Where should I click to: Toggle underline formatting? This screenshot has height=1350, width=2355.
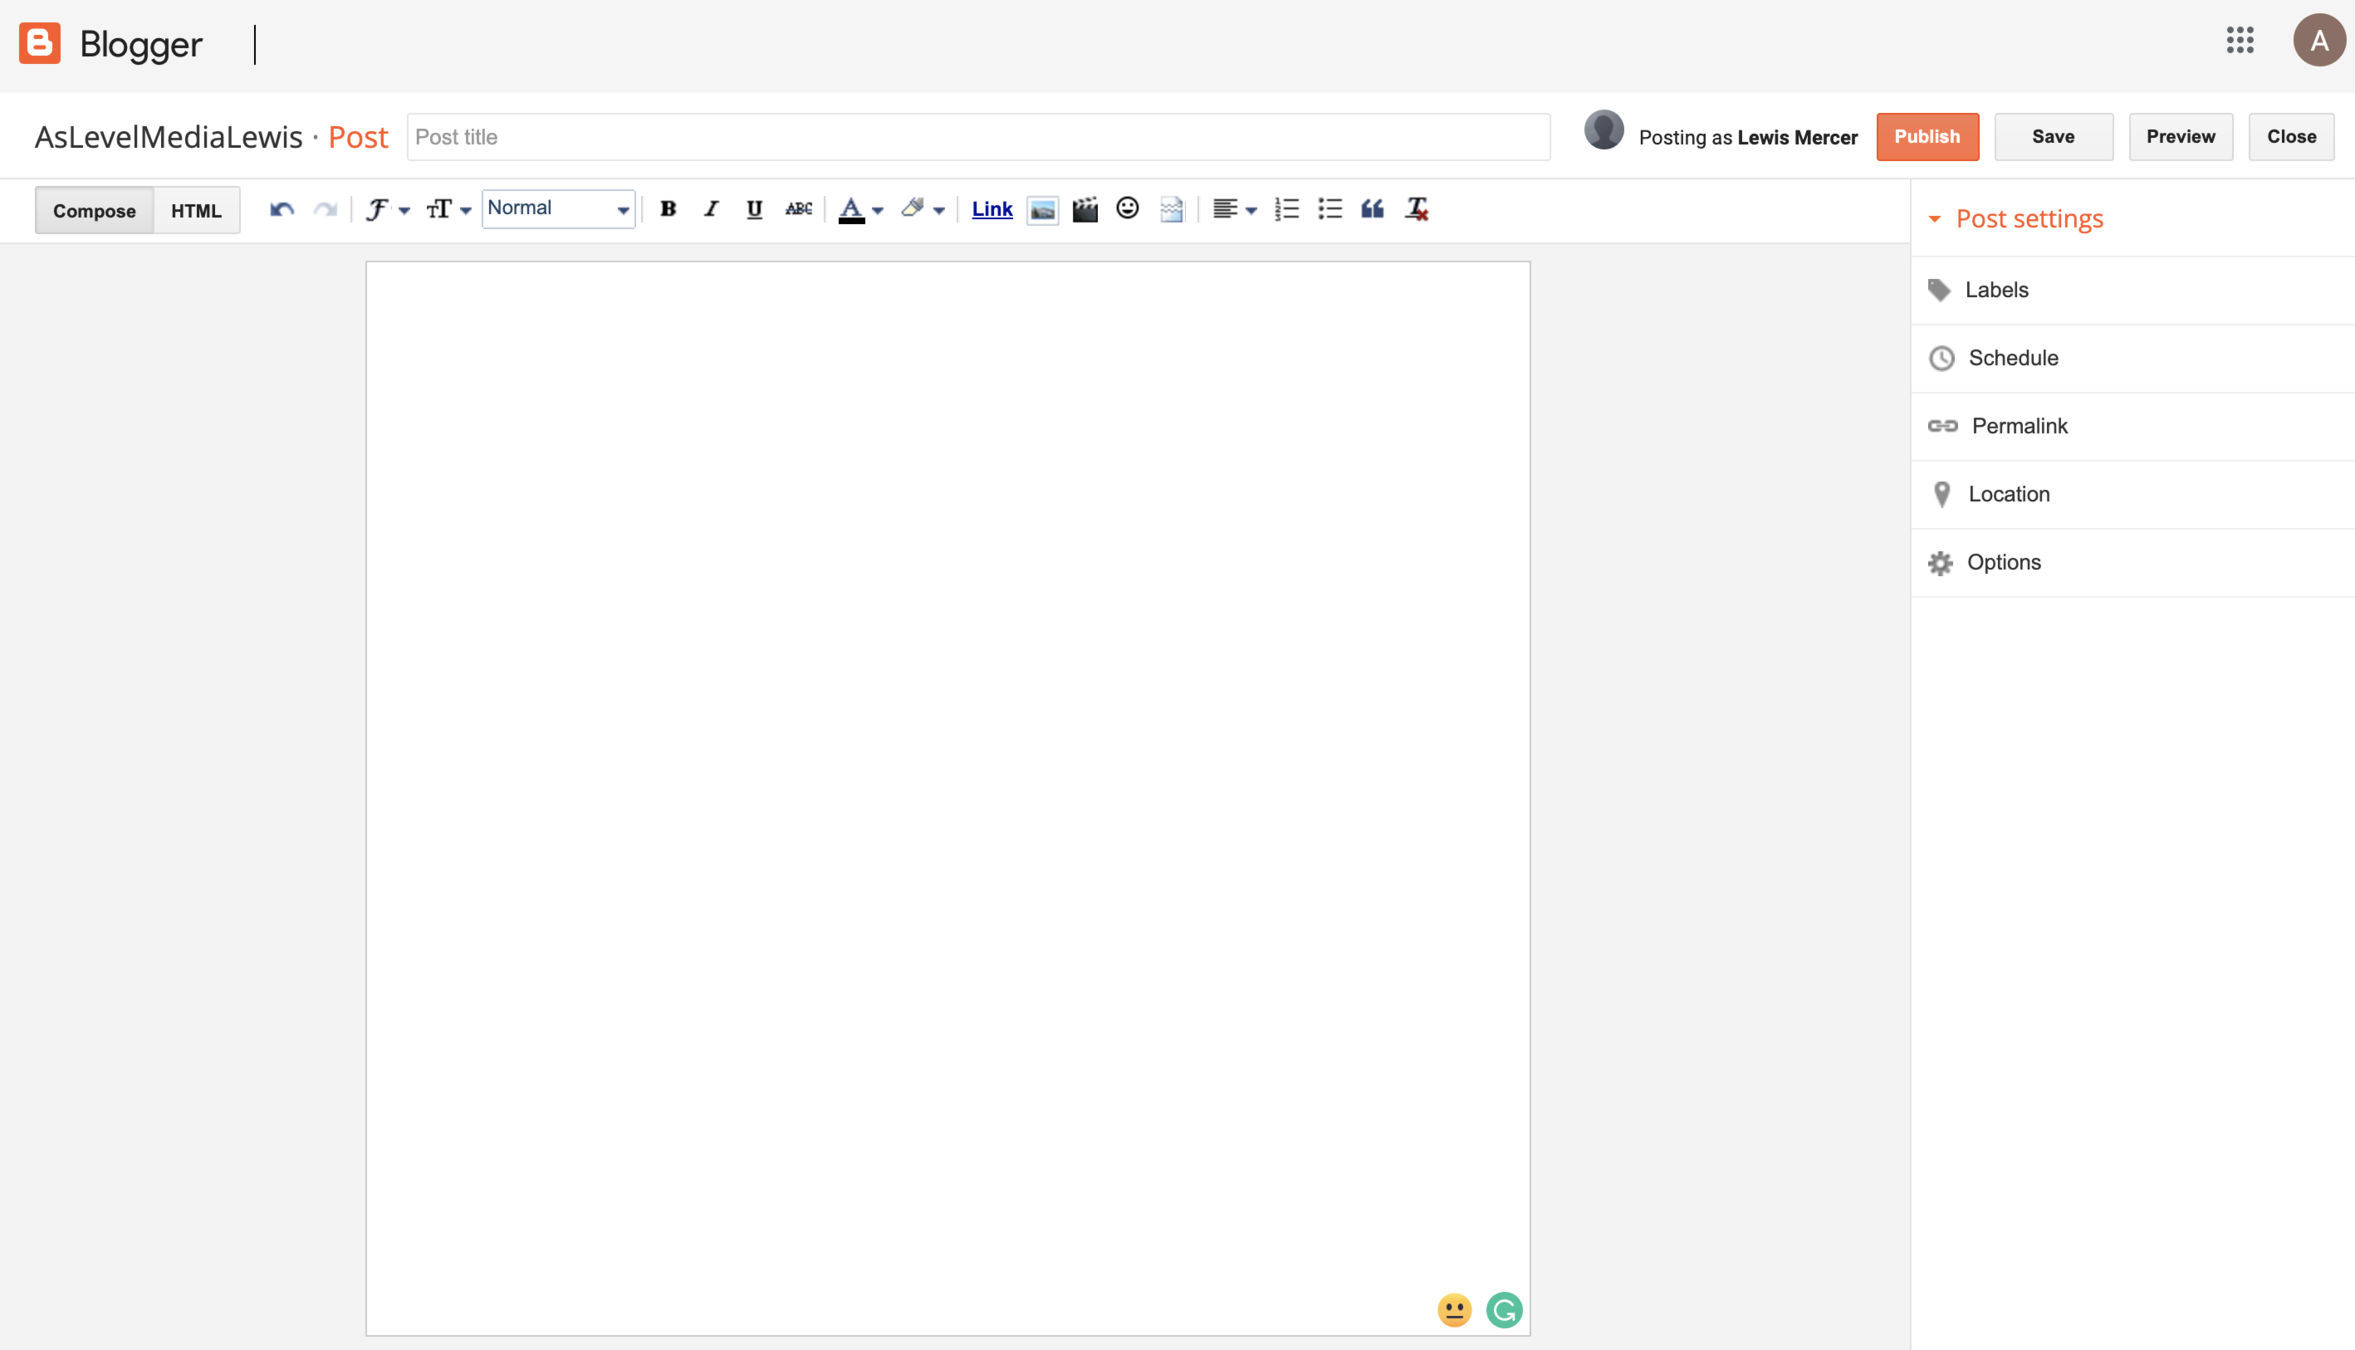(x=754, y=208)
